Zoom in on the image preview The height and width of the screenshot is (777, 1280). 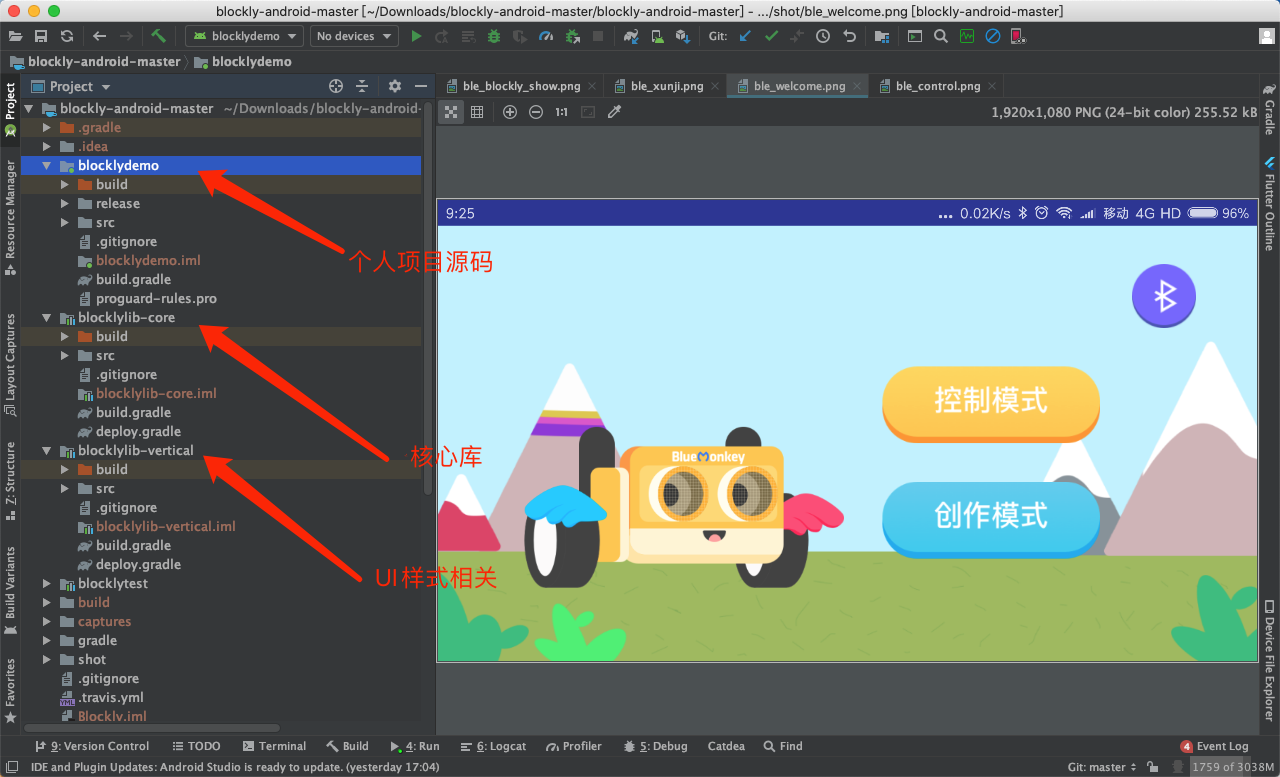(510, 112)
